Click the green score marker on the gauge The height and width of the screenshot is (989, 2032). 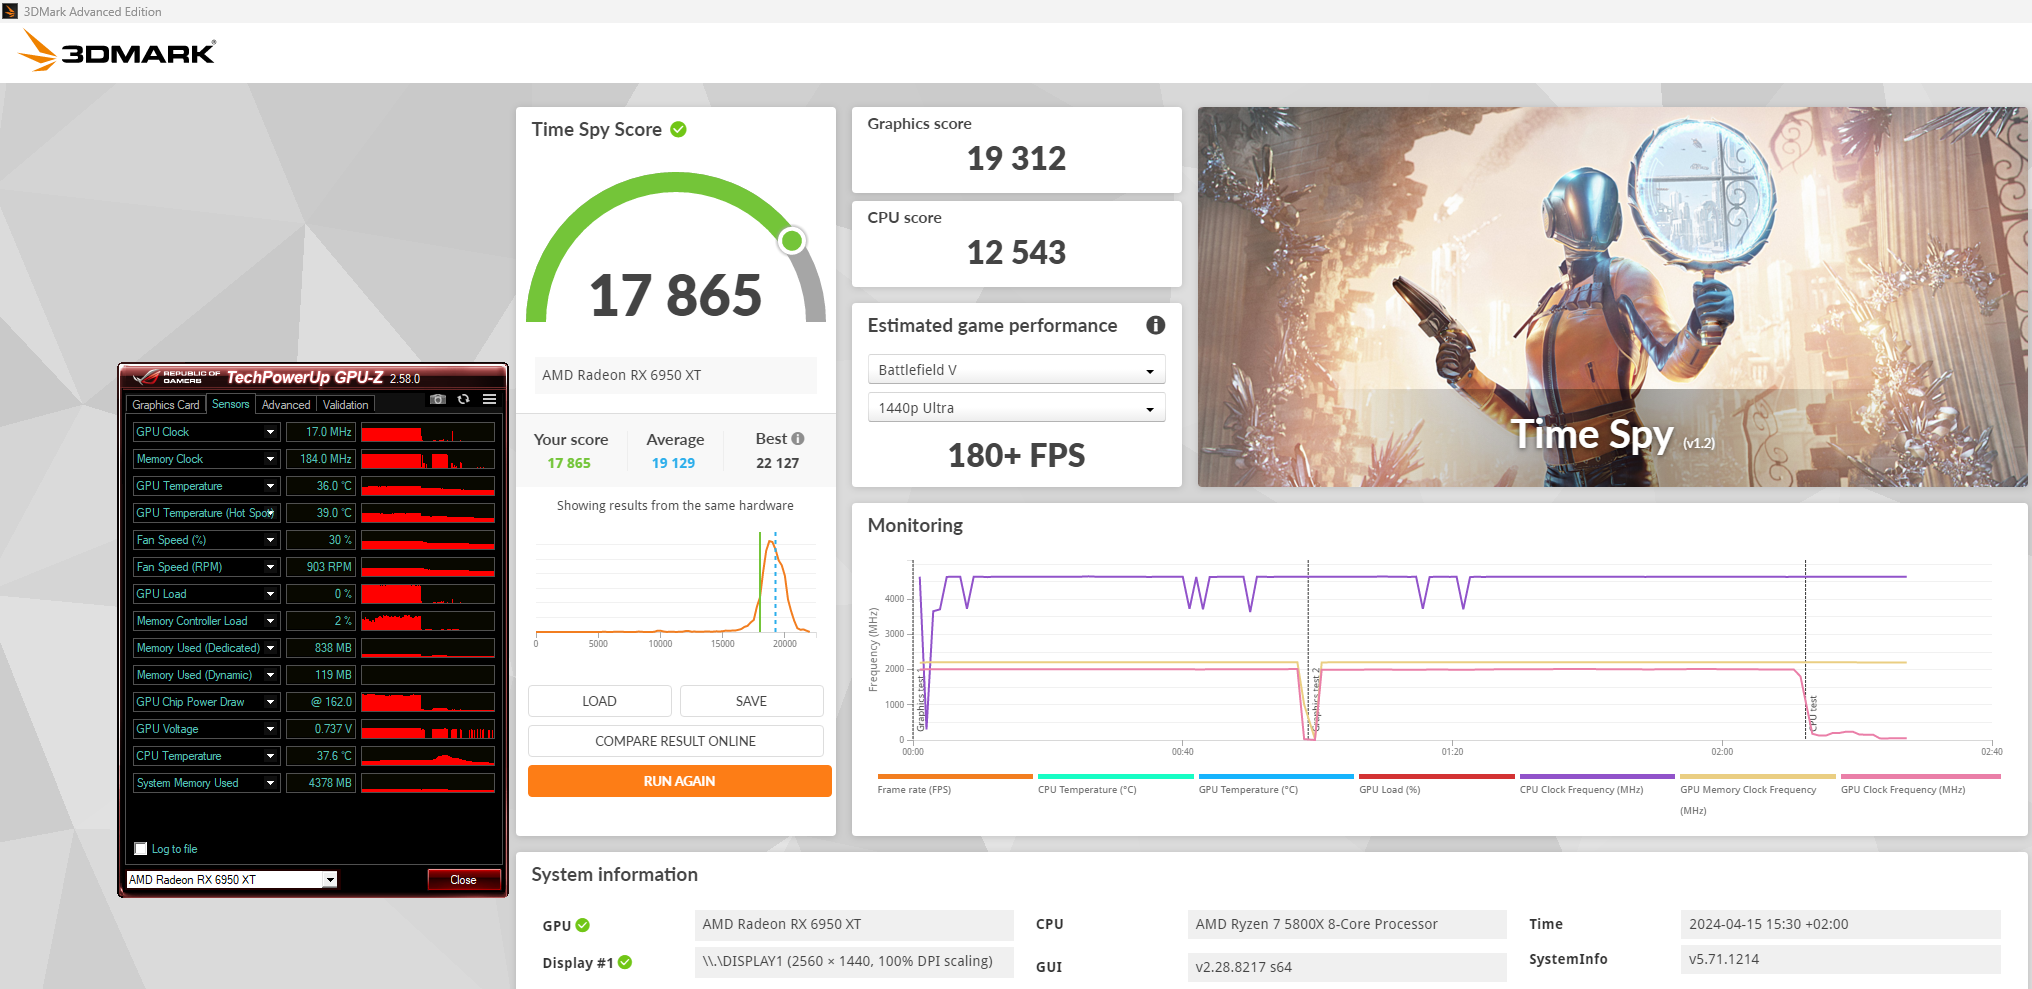[792, 240]
